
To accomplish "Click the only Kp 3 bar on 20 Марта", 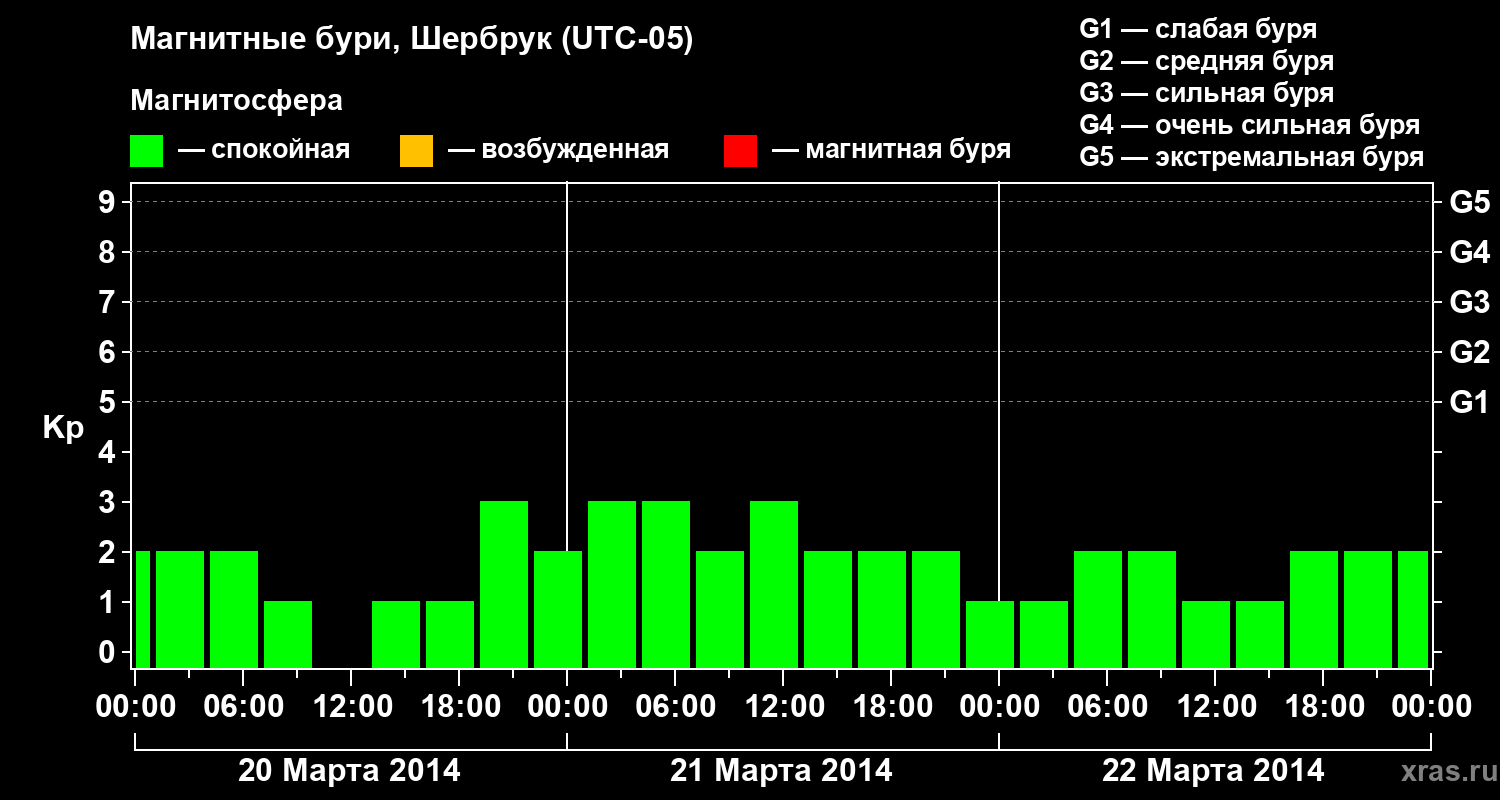I will tap(504, 584).
